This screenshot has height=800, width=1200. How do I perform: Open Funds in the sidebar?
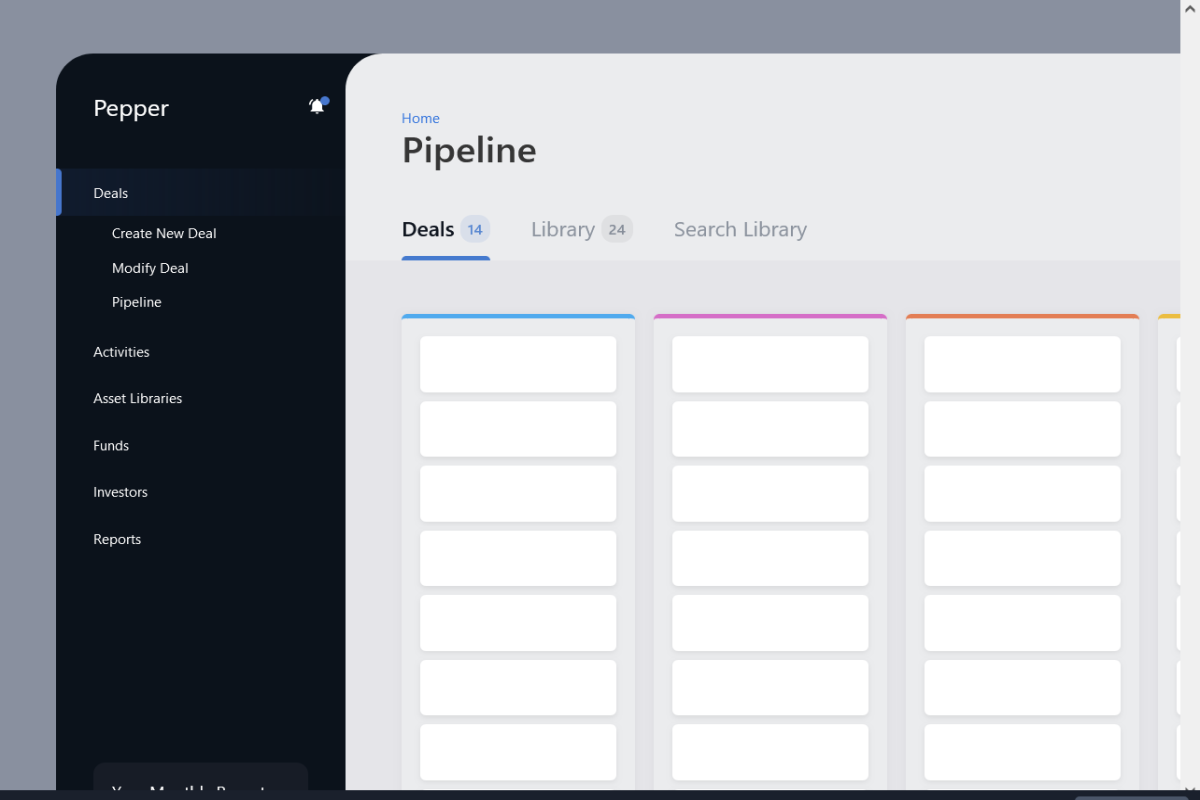click(x=111, y=445)
